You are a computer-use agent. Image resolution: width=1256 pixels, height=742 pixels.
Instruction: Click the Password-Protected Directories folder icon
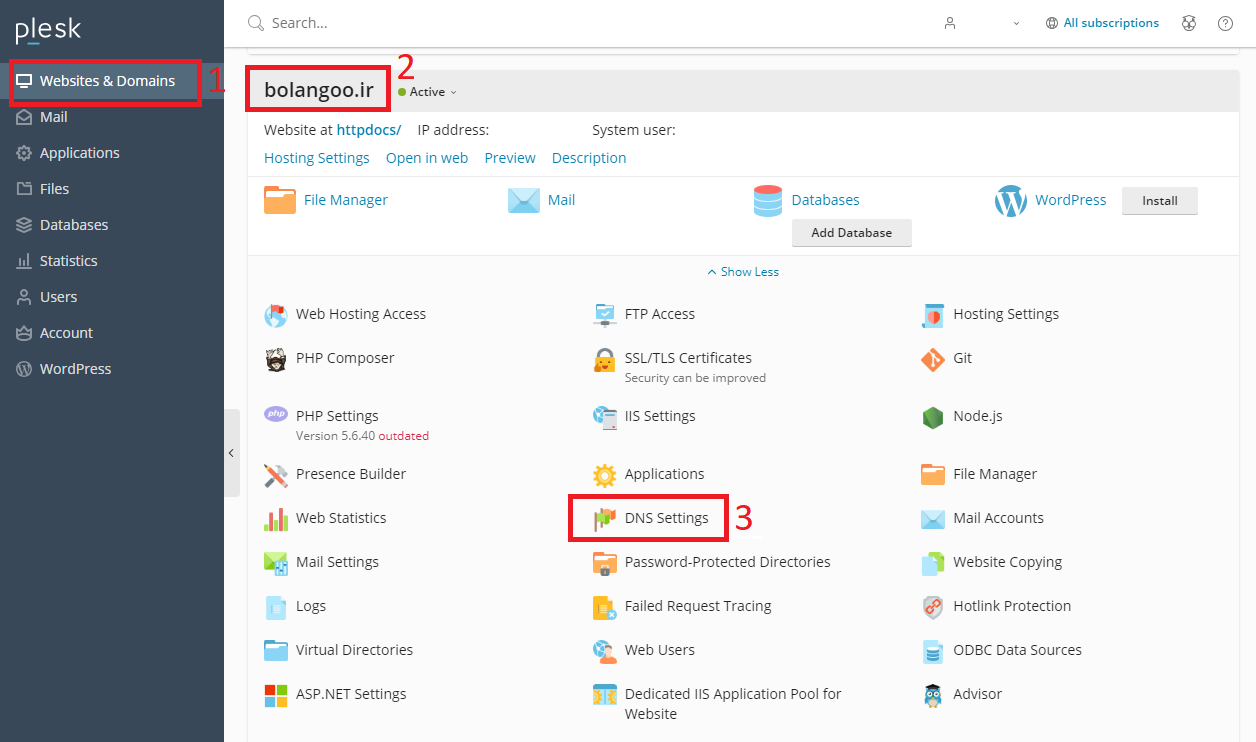click(604, 563)
